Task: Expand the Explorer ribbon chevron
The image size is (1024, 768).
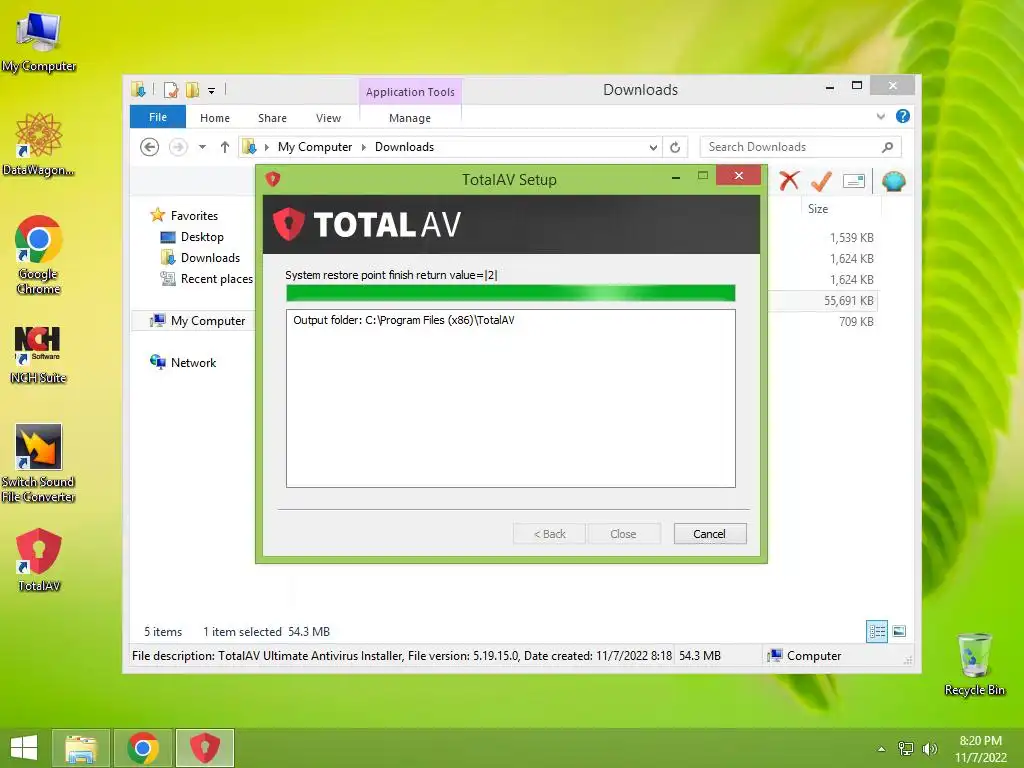Action: pyautogui.click(x=880, y=116)
